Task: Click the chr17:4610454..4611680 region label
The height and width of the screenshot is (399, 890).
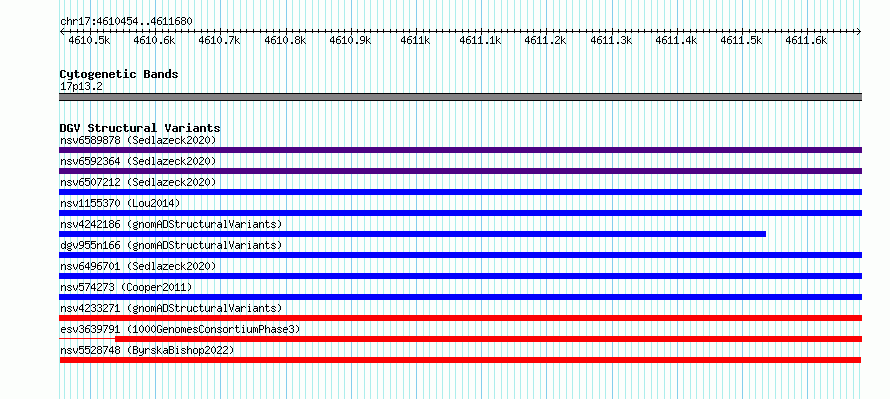Action: (x=126, y=22)
